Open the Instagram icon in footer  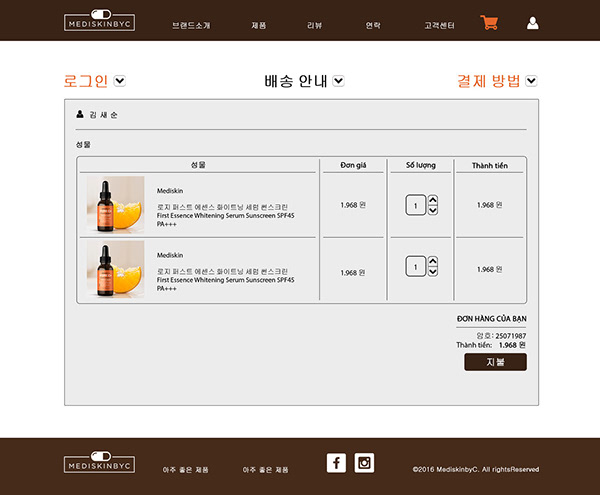pyautogui.click(x=364, y=462)
